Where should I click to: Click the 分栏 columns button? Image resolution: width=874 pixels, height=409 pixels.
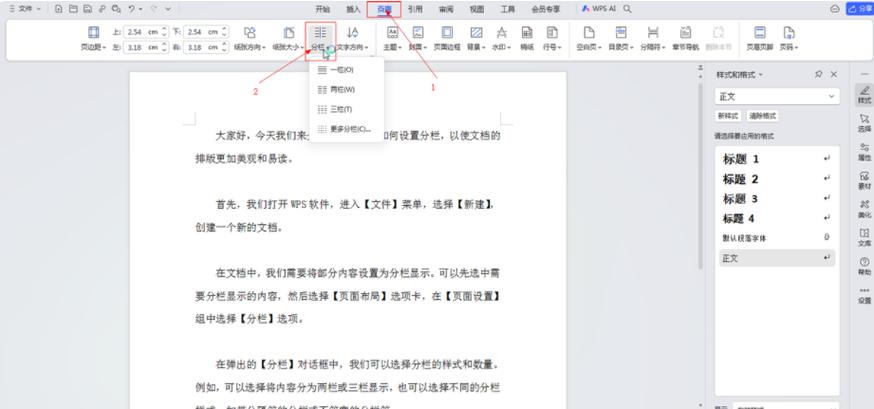coord(321,38)
